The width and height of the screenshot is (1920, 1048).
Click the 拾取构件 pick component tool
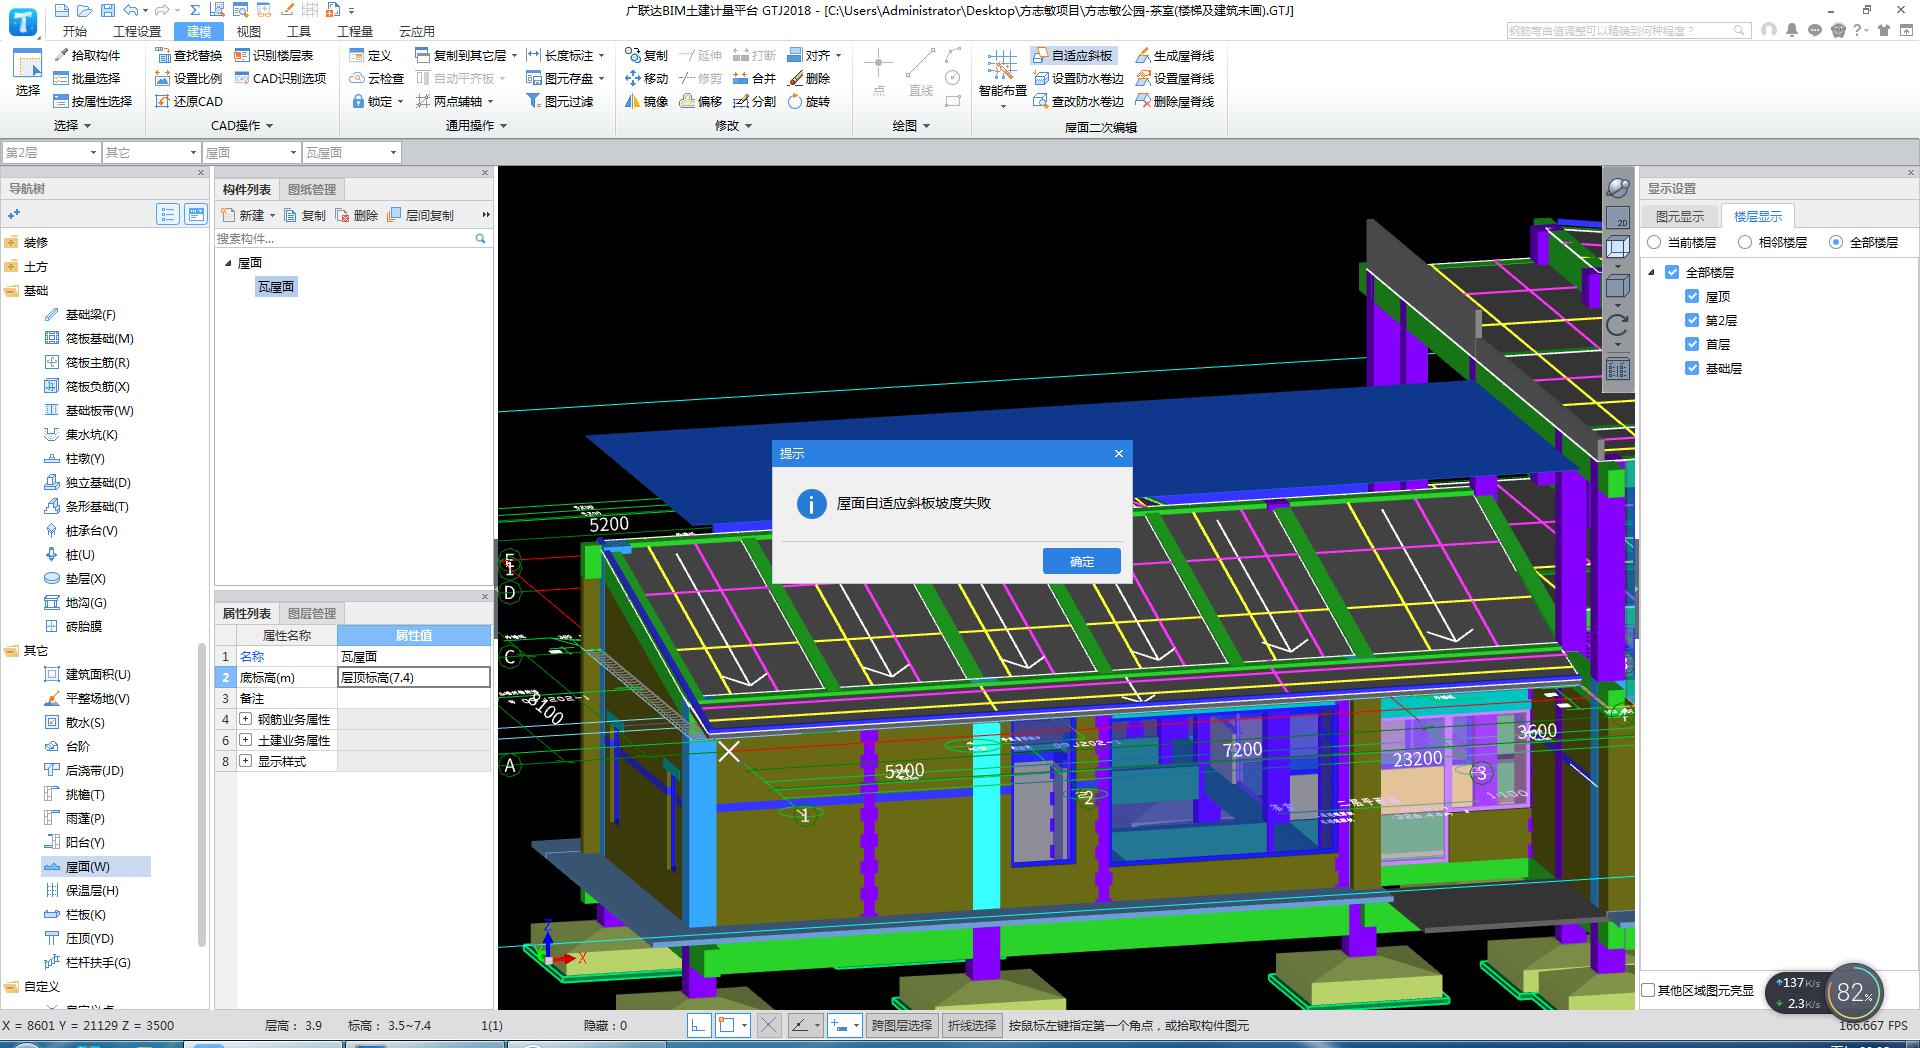[87, 55]
